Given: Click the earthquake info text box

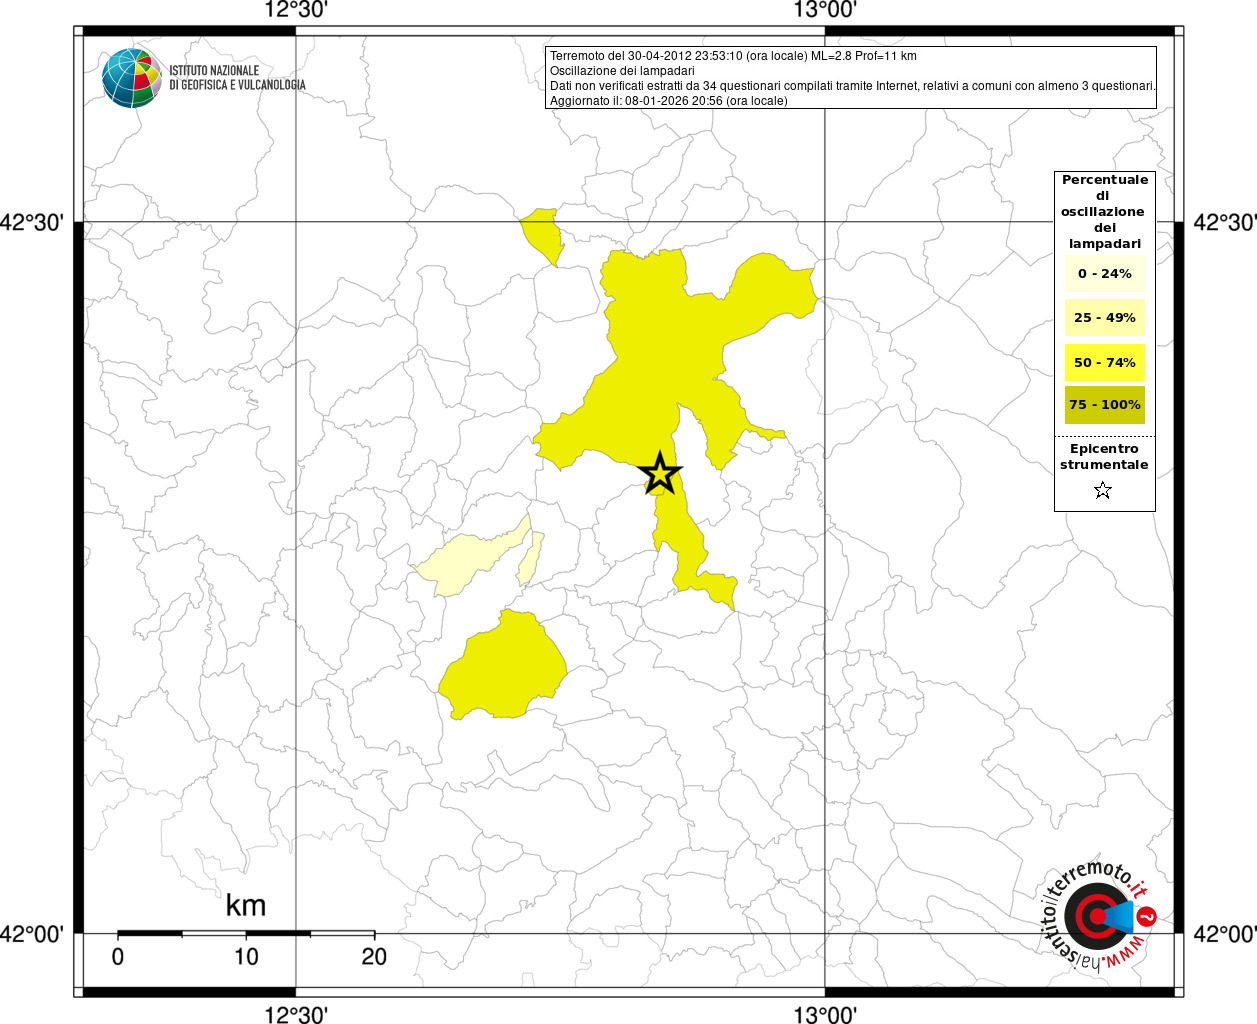Looking at the screenshot, I should coord(851,78).
